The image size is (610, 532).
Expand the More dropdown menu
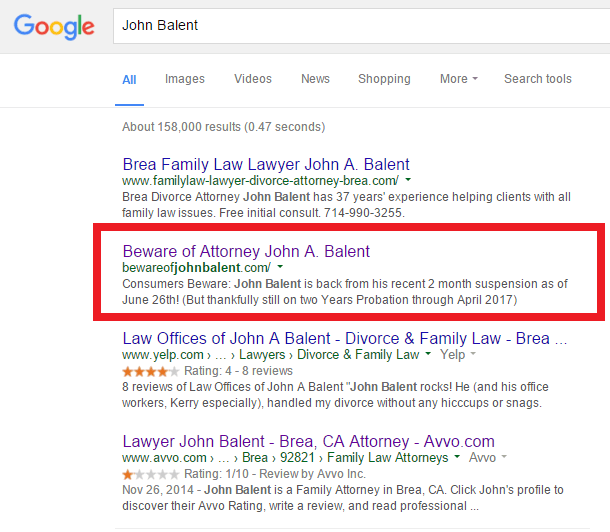click(x=459, y=79)
